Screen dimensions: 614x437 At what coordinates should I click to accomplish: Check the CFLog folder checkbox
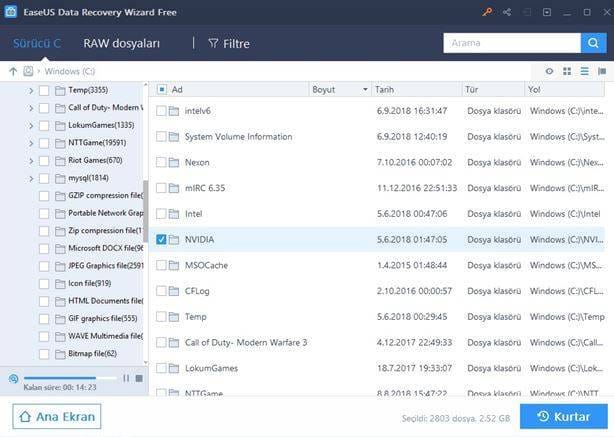[161, 291]
